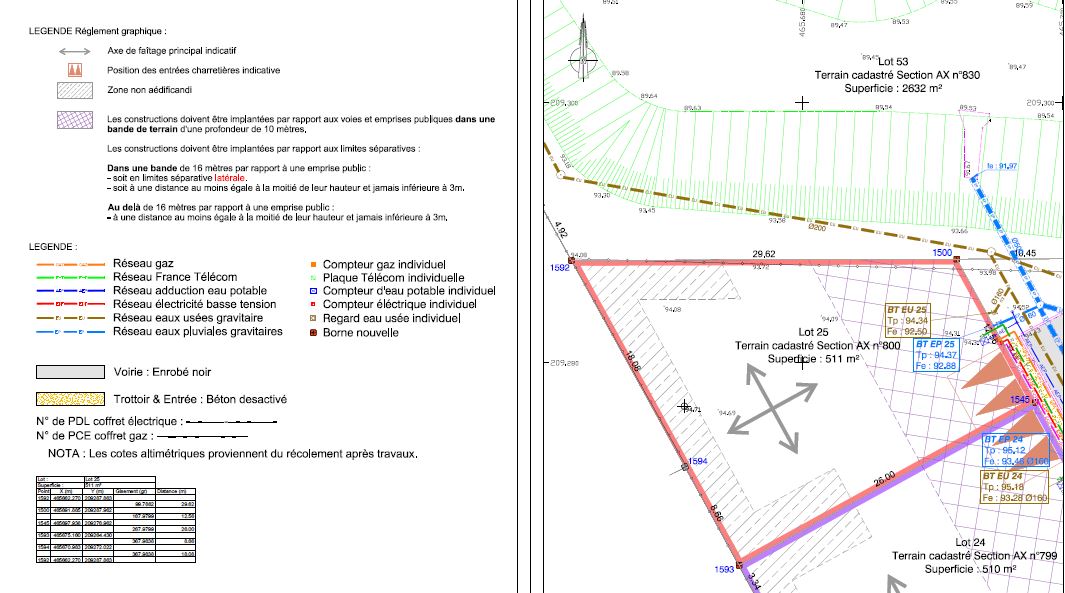Click the brown eaux usées line sample

(71, 318)
